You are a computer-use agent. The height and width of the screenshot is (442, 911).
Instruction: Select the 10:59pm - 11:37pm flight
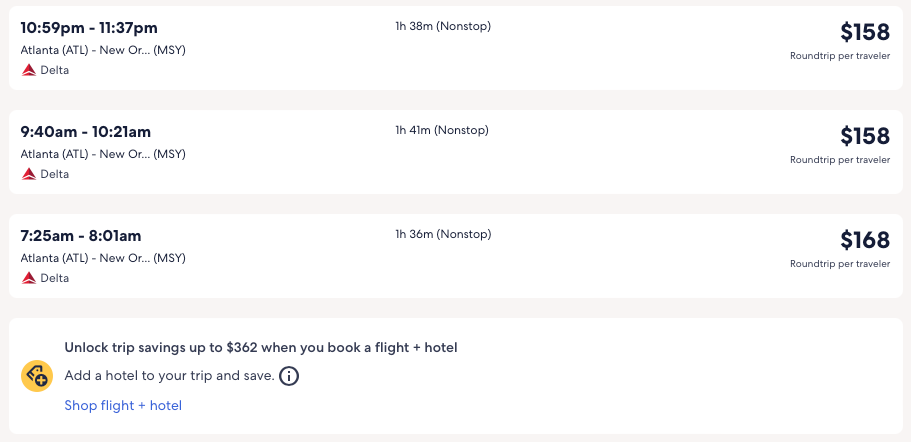pyautogui.click(x=89, y=28)
